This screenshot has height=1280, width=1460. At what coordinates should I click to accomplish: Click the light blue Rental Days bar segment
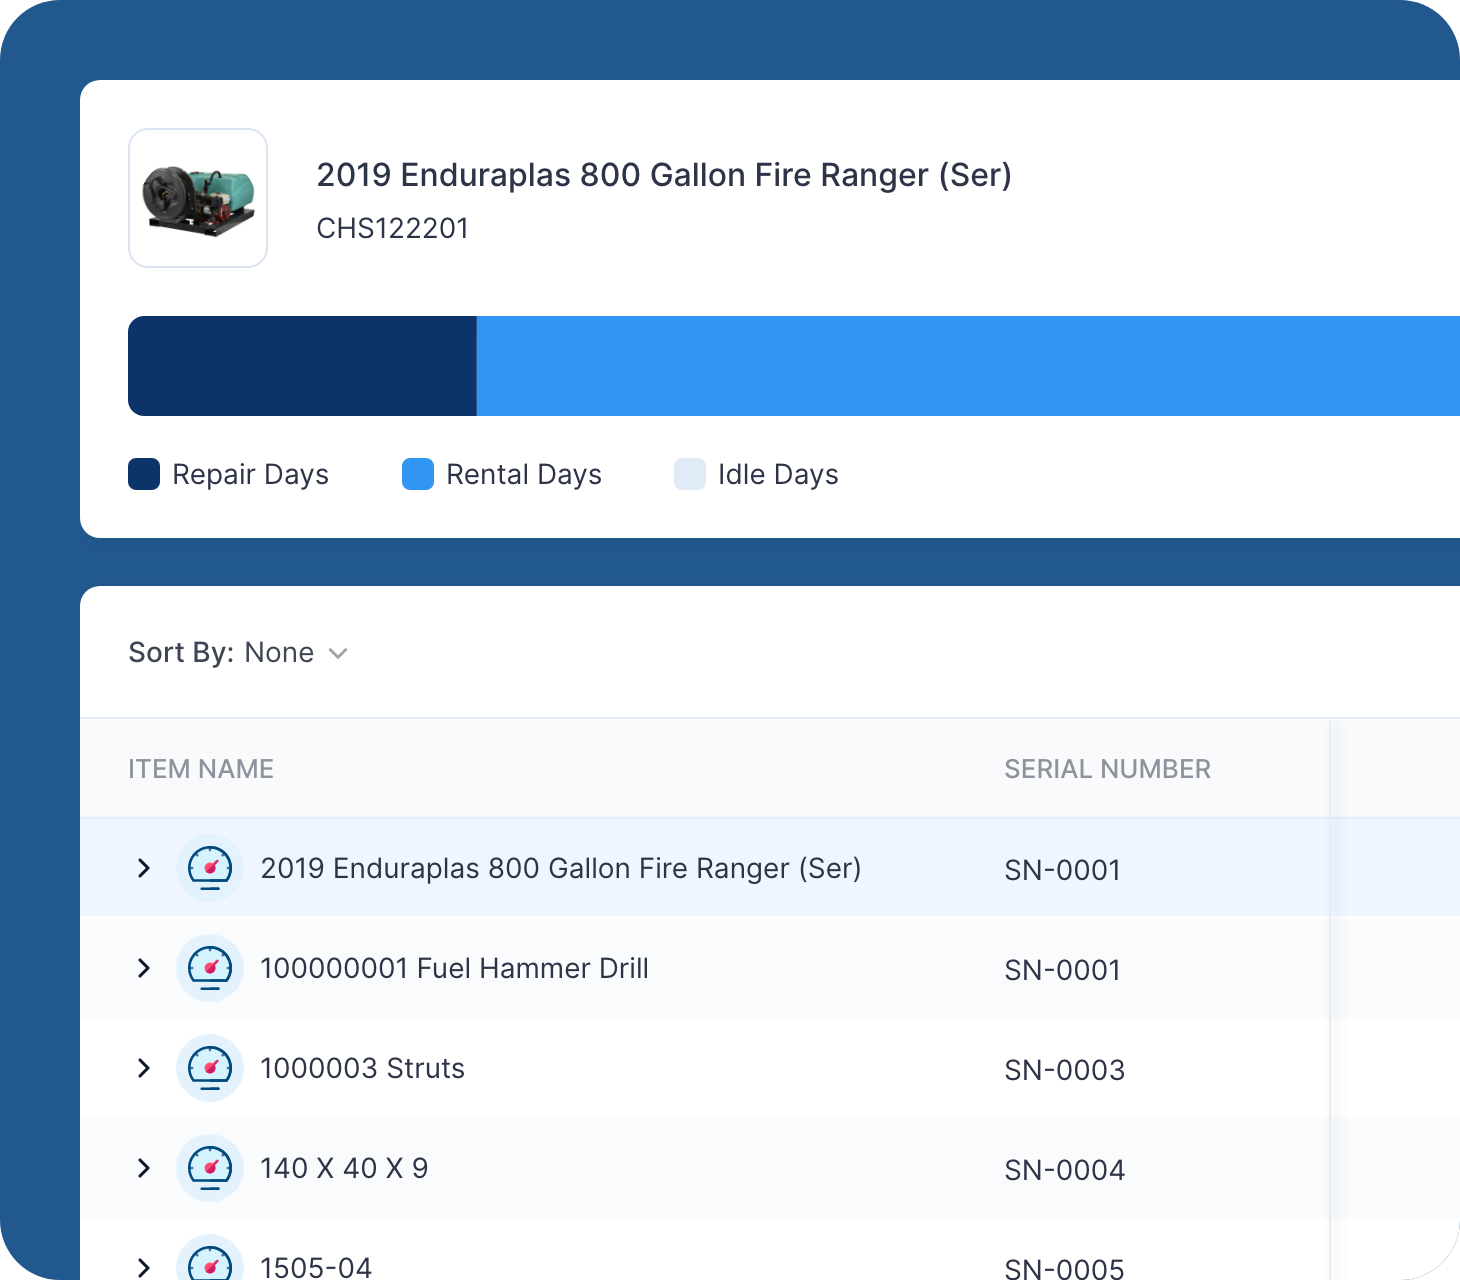[x=968, y=366]
